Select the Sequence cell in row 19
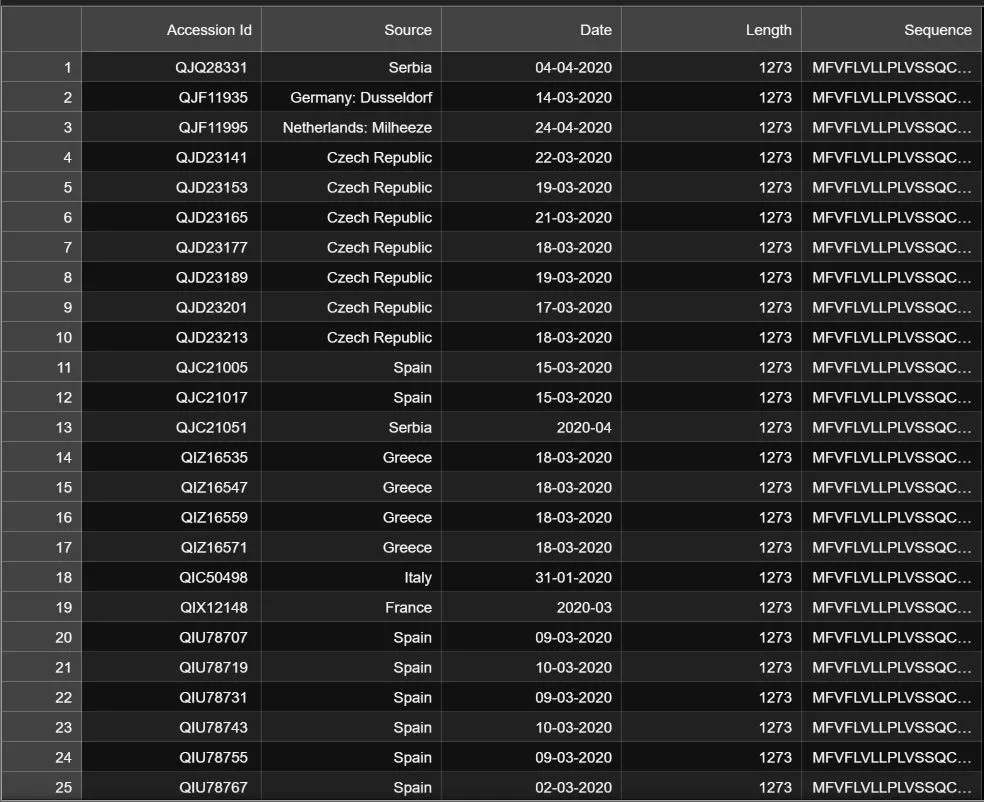This screenshot has height=802, width=984. 892,607
